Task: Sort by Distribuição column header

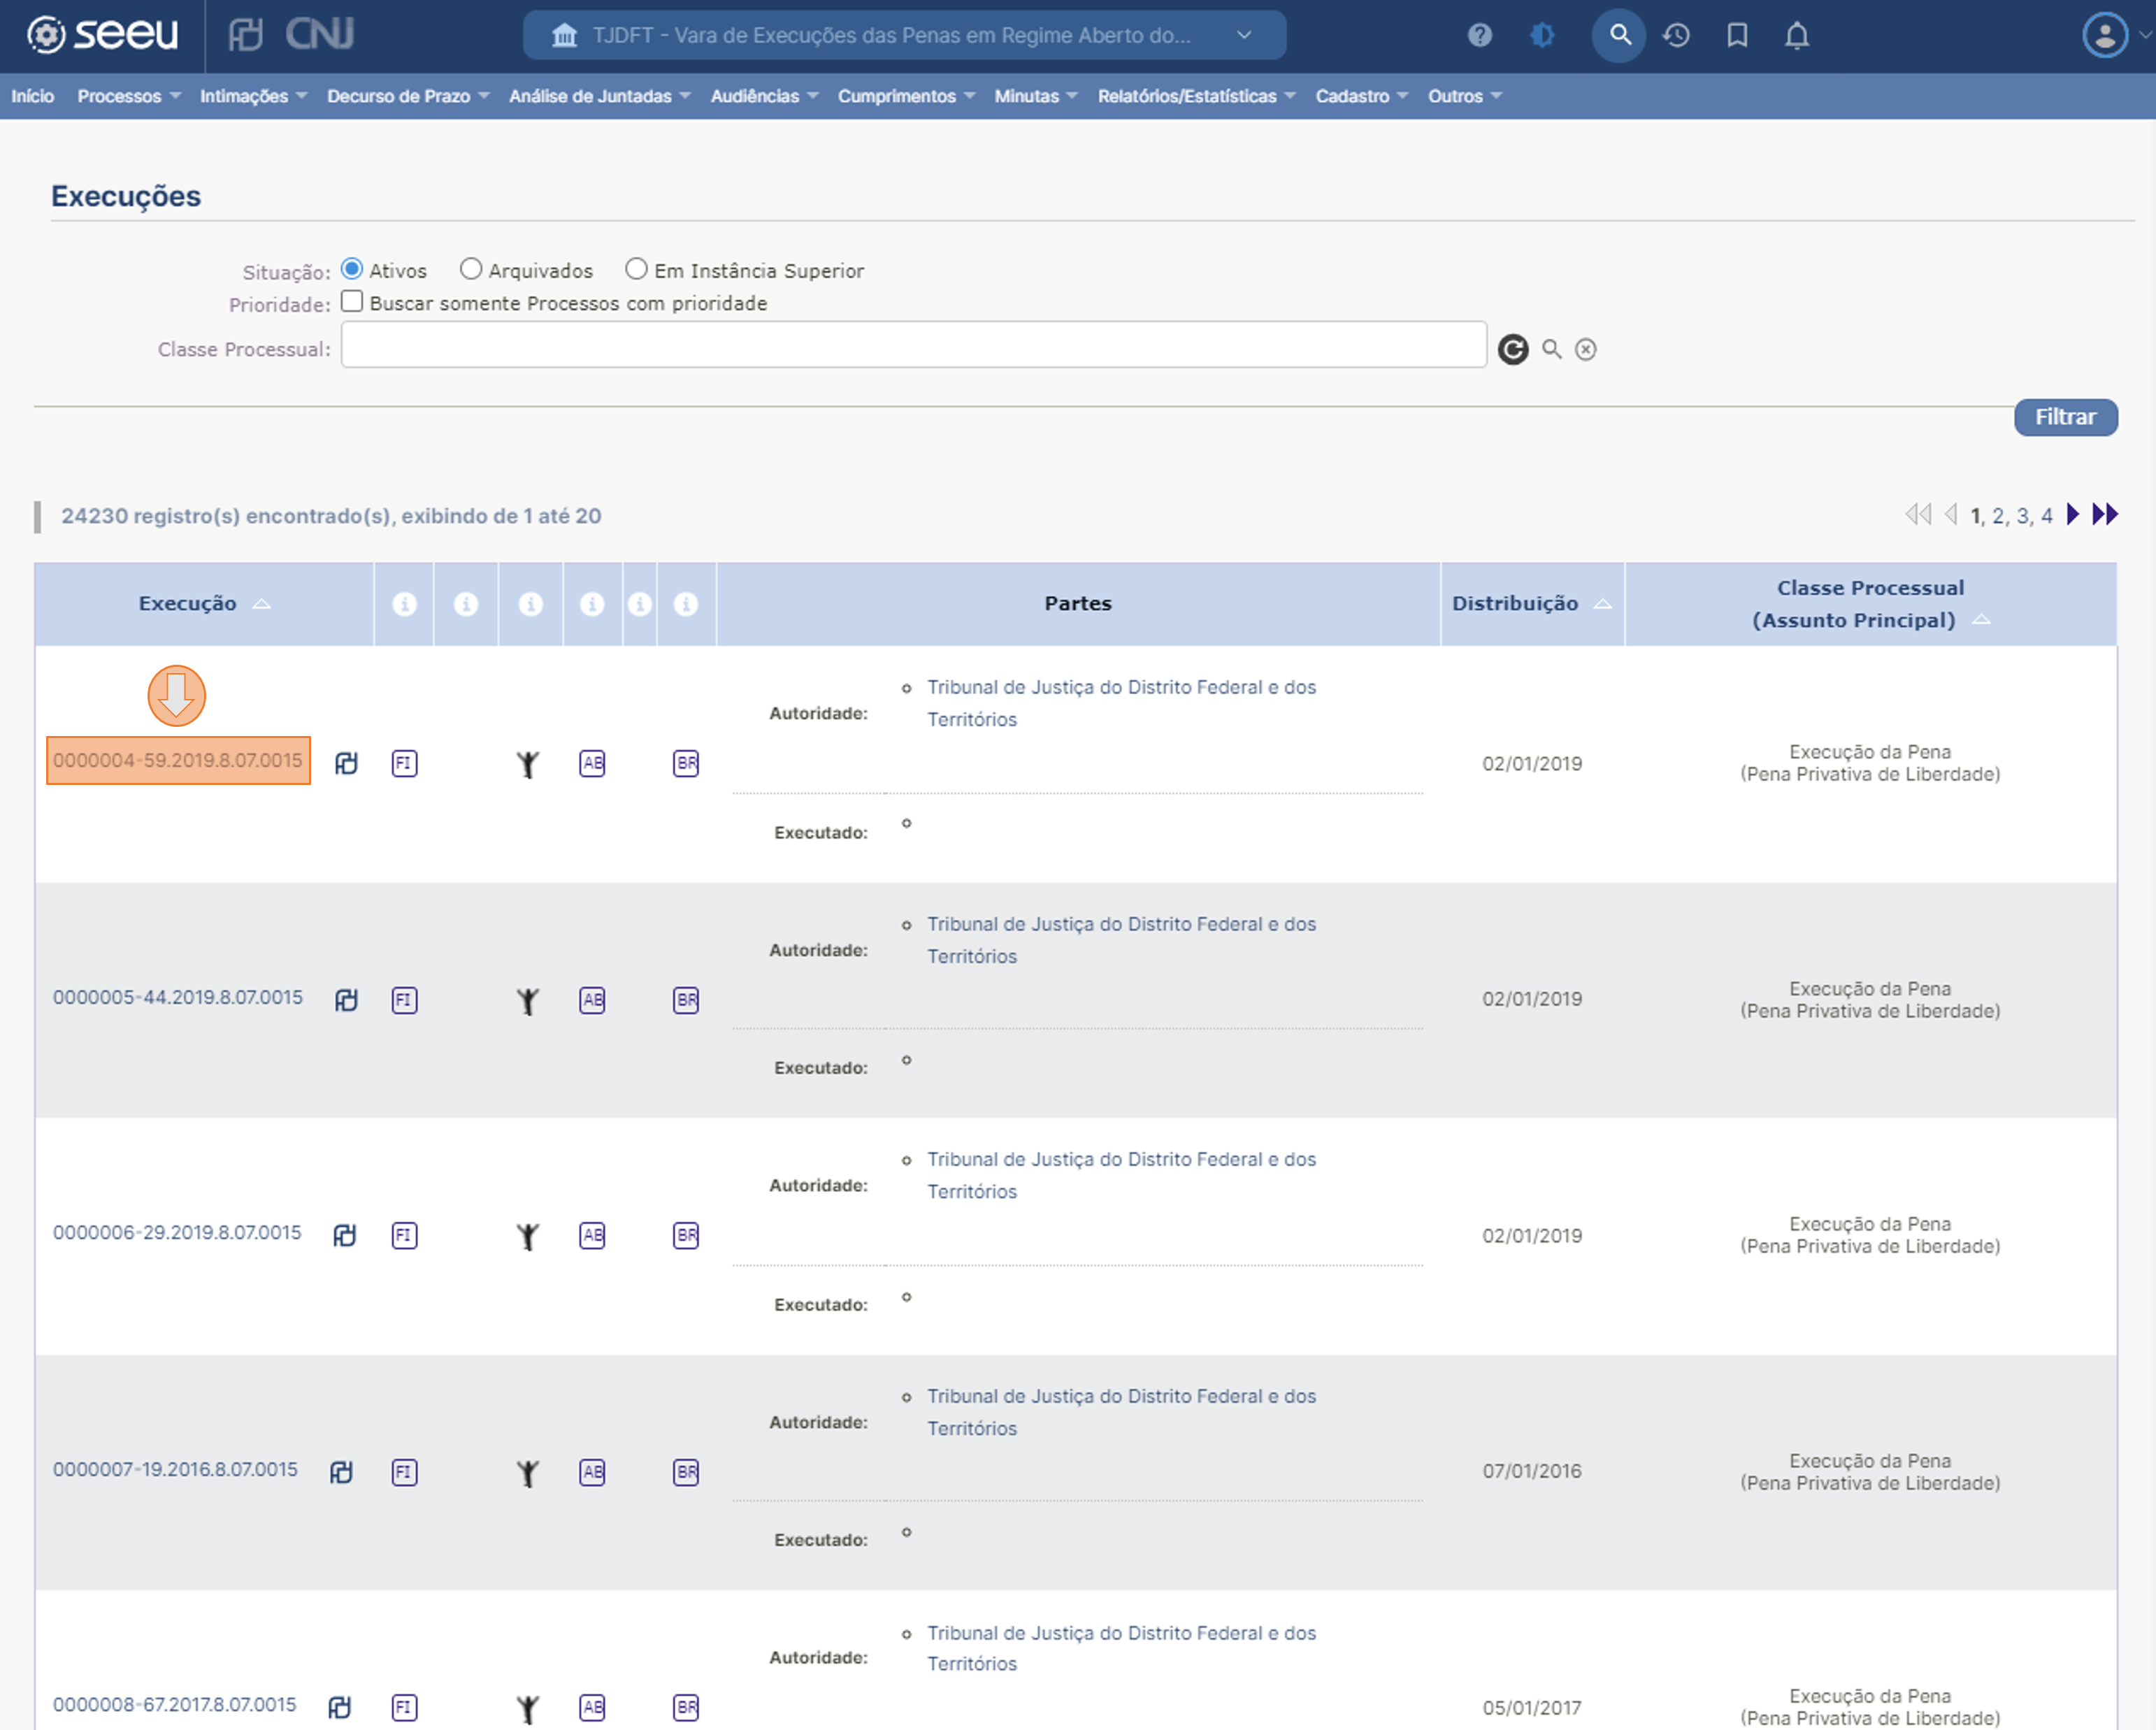Action: [1531, 603]
